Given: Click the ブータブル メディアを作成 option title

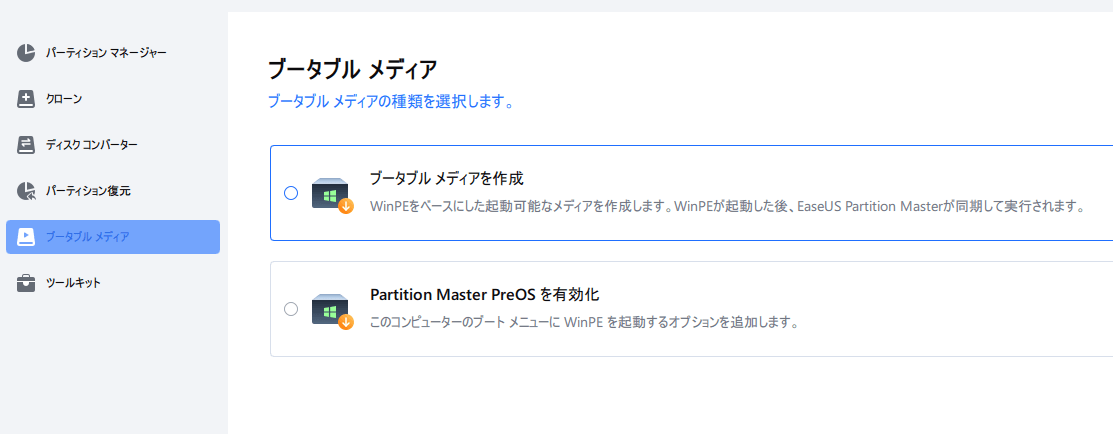Looking at the screenshot, I should 447,178.
